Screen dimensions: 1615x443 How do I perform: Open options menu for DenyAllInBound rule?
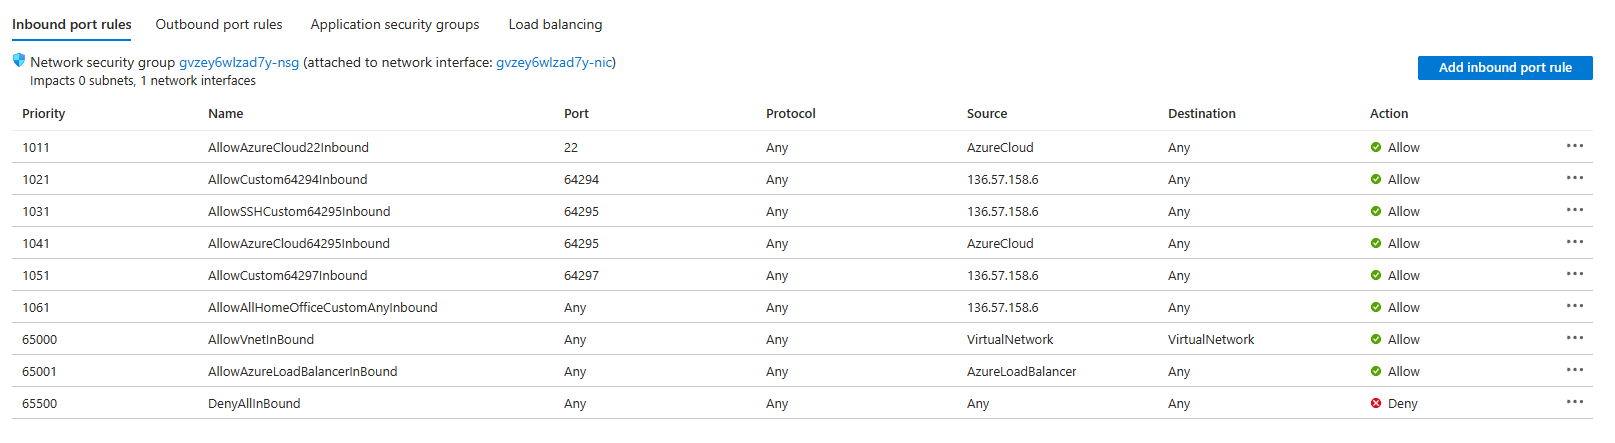(x=1574, y=402)
